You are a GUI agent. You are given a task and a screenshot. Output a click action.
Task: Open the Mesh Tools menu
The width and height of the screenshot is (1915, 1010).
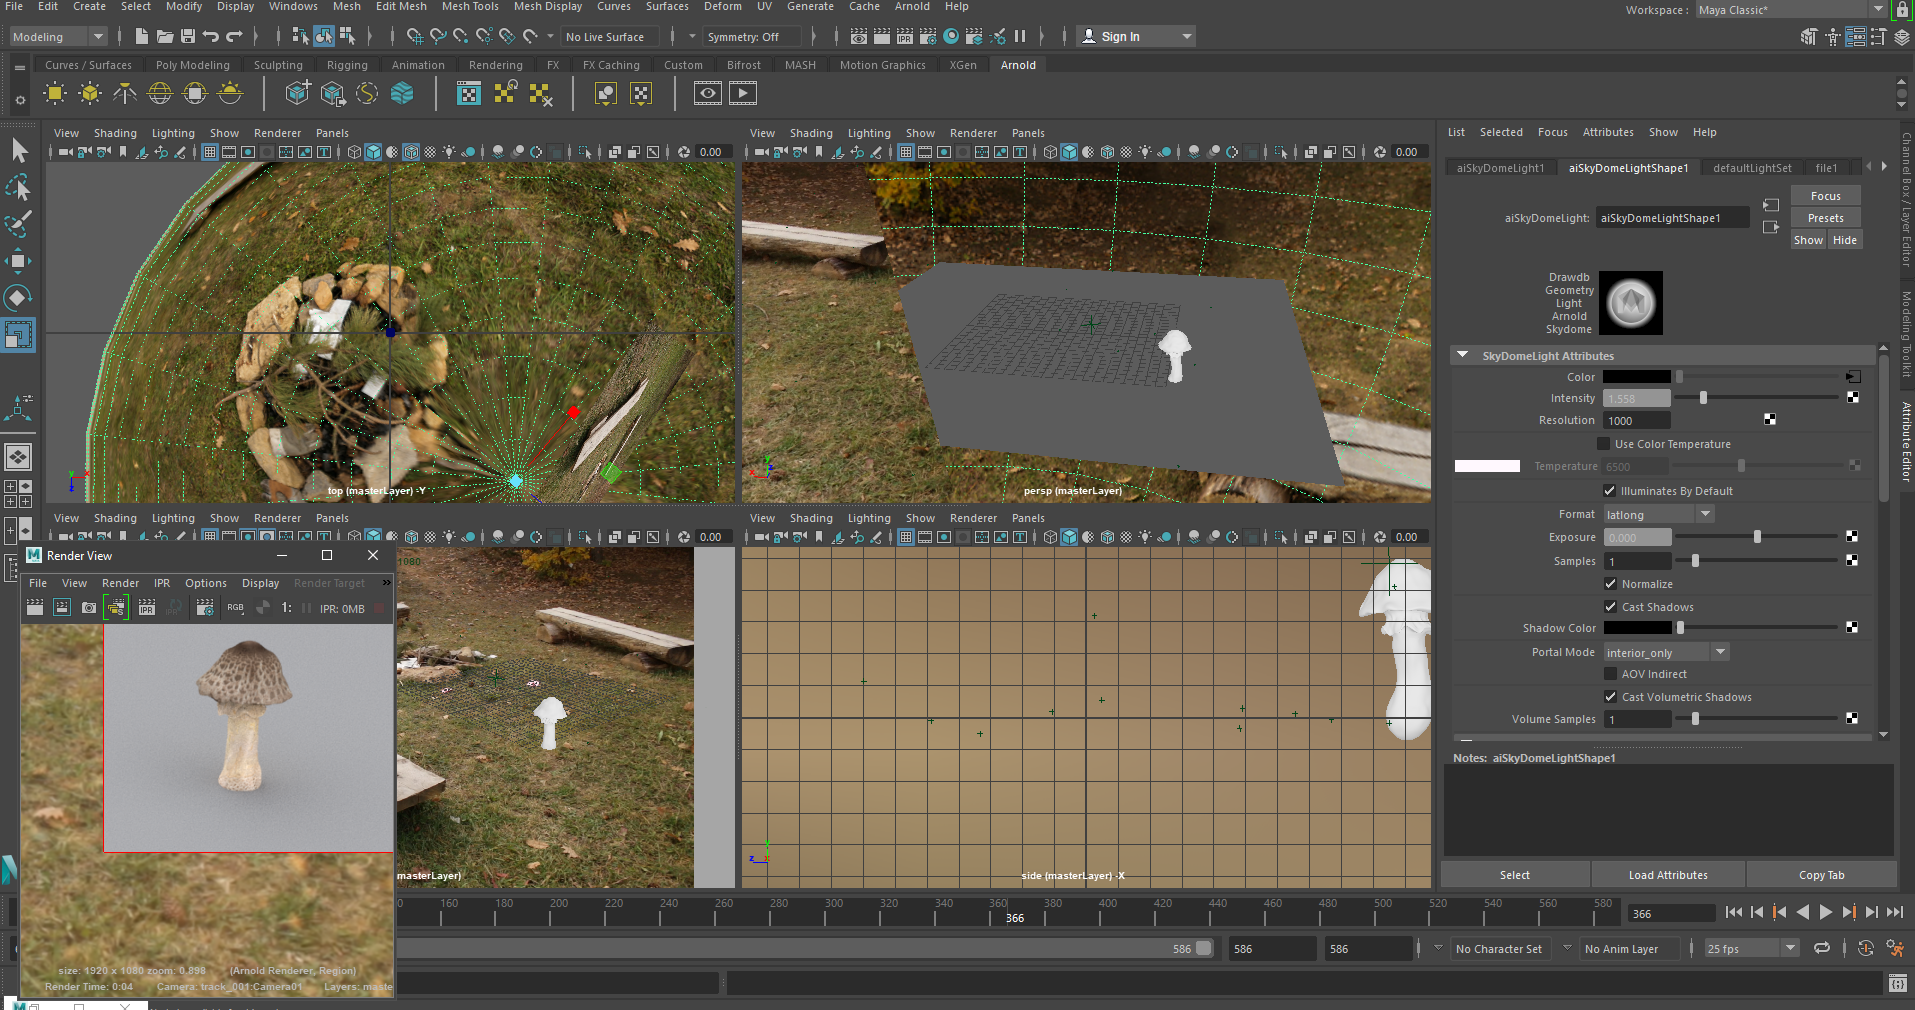470,7
